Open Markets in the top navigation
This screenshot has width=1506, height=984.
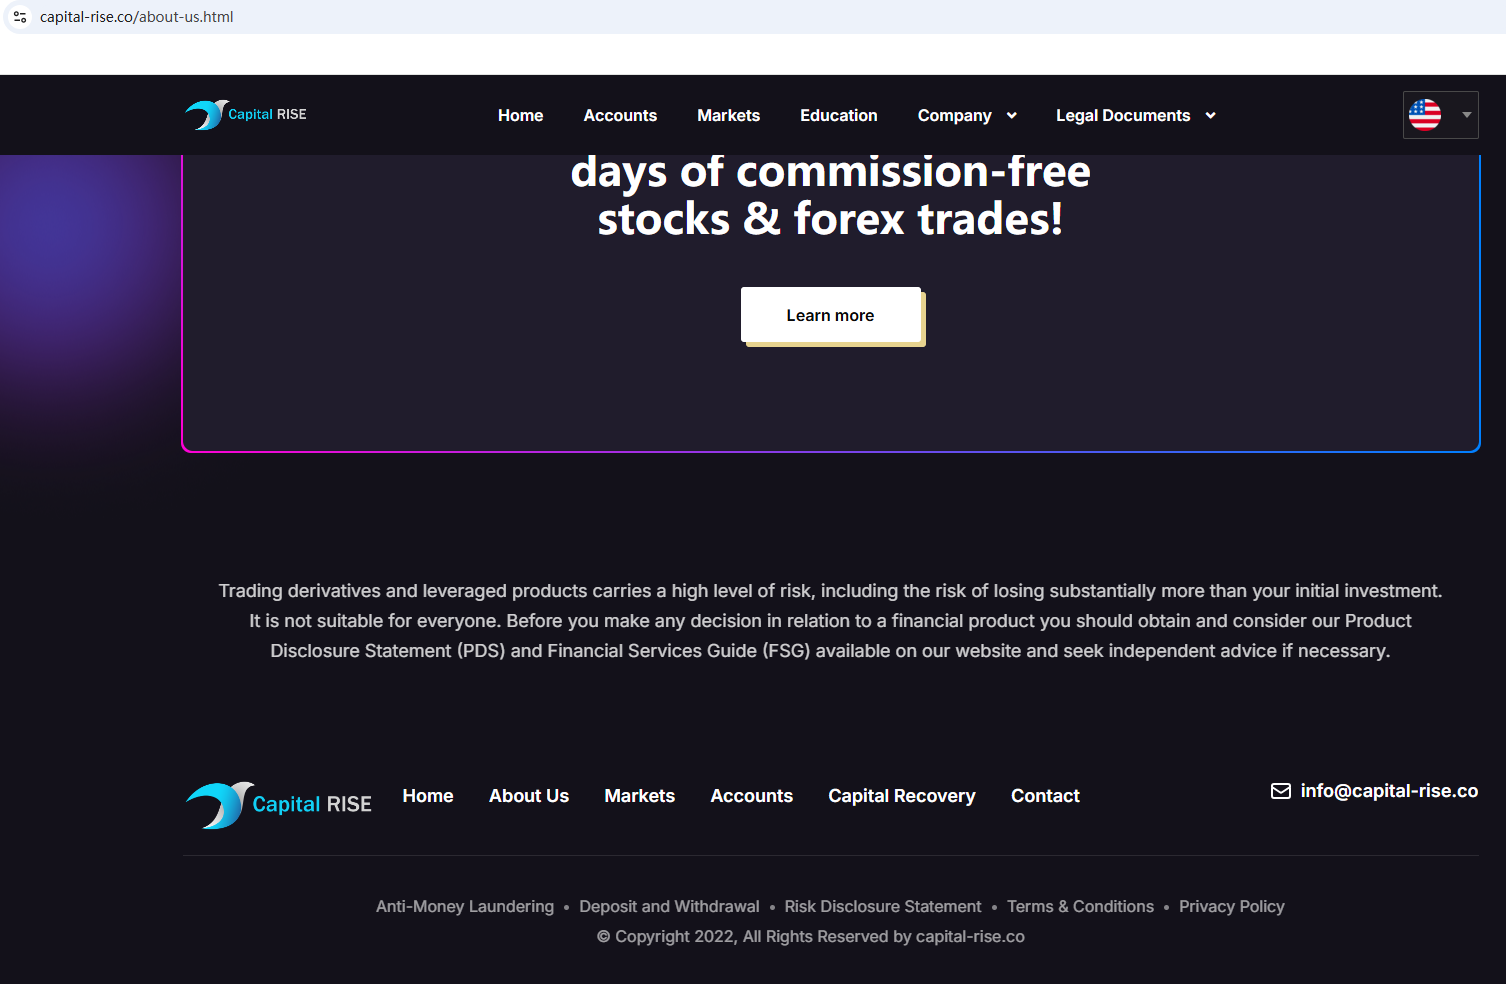click(x=729, y=116)
